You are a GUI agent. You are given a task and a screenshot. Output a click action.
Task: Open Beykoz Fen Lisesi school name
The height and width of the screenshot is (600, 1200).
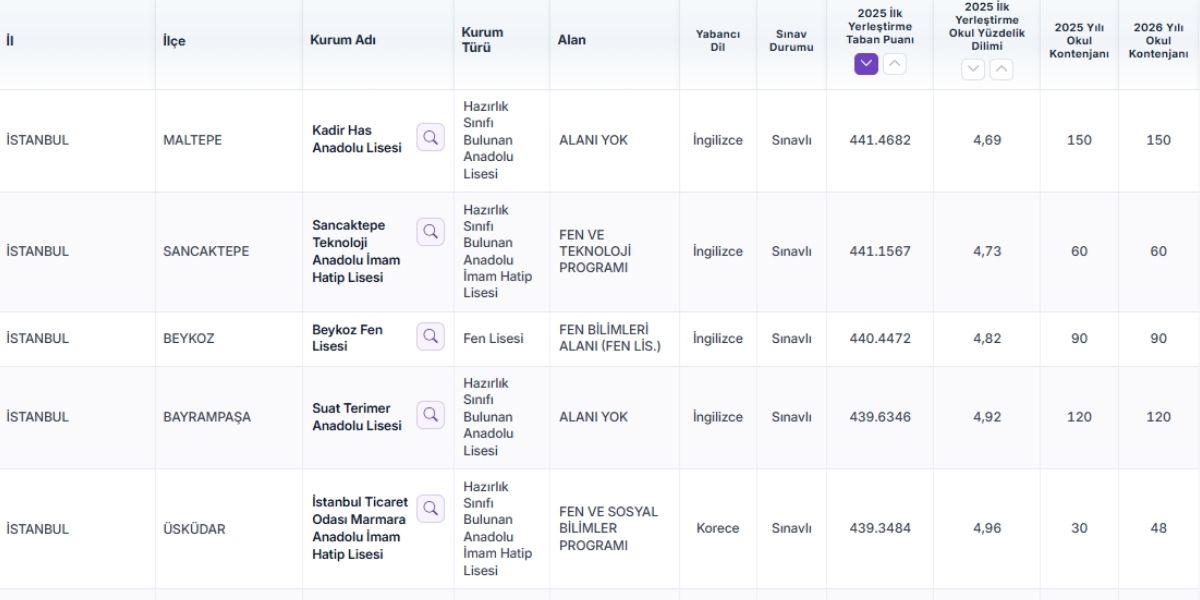(347, 338)
